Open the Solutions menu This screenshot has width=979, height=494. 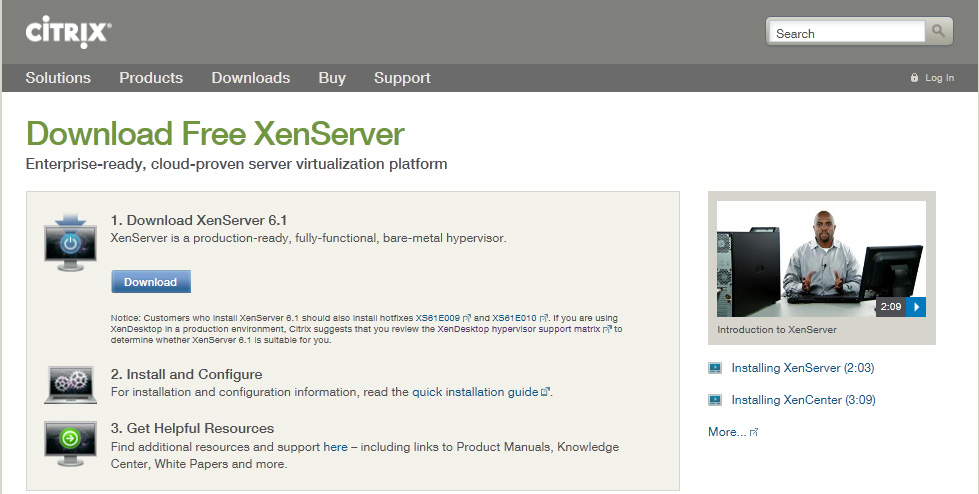tap(58, 77)
